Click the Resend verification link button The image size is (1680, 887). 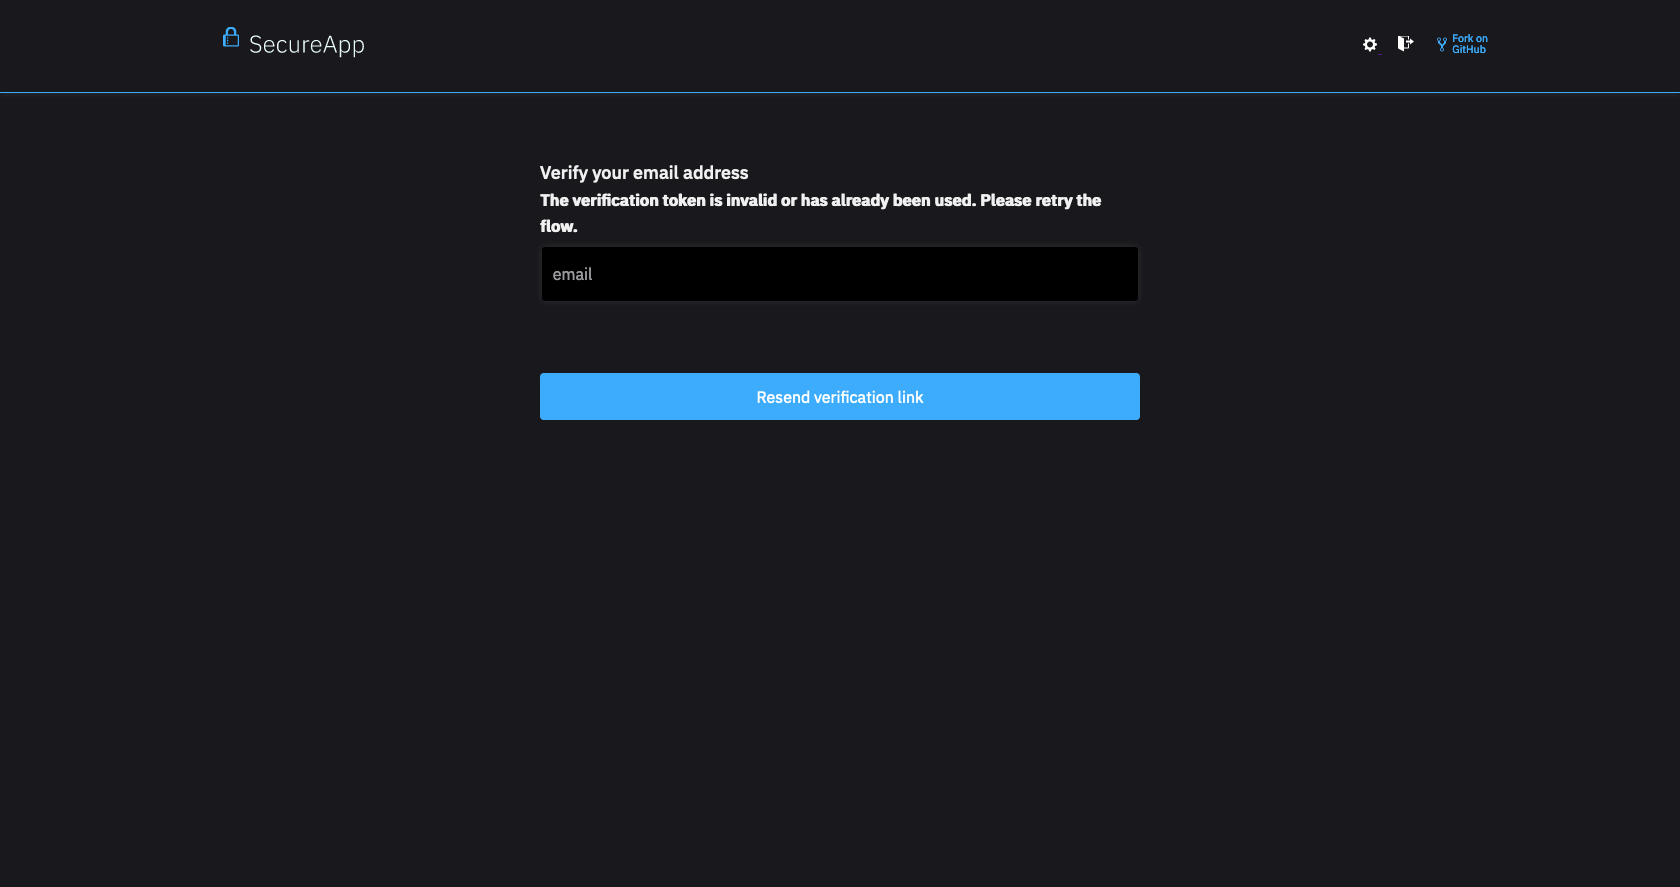pyautogui.click(x=840, y=397)
